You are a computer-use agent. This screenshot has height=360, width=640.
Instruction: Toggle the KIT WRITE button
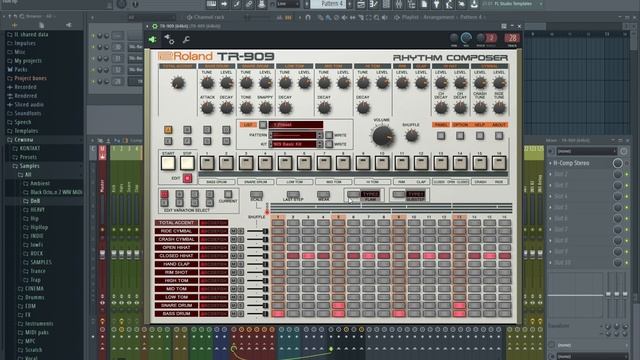[x=329, y=144]
